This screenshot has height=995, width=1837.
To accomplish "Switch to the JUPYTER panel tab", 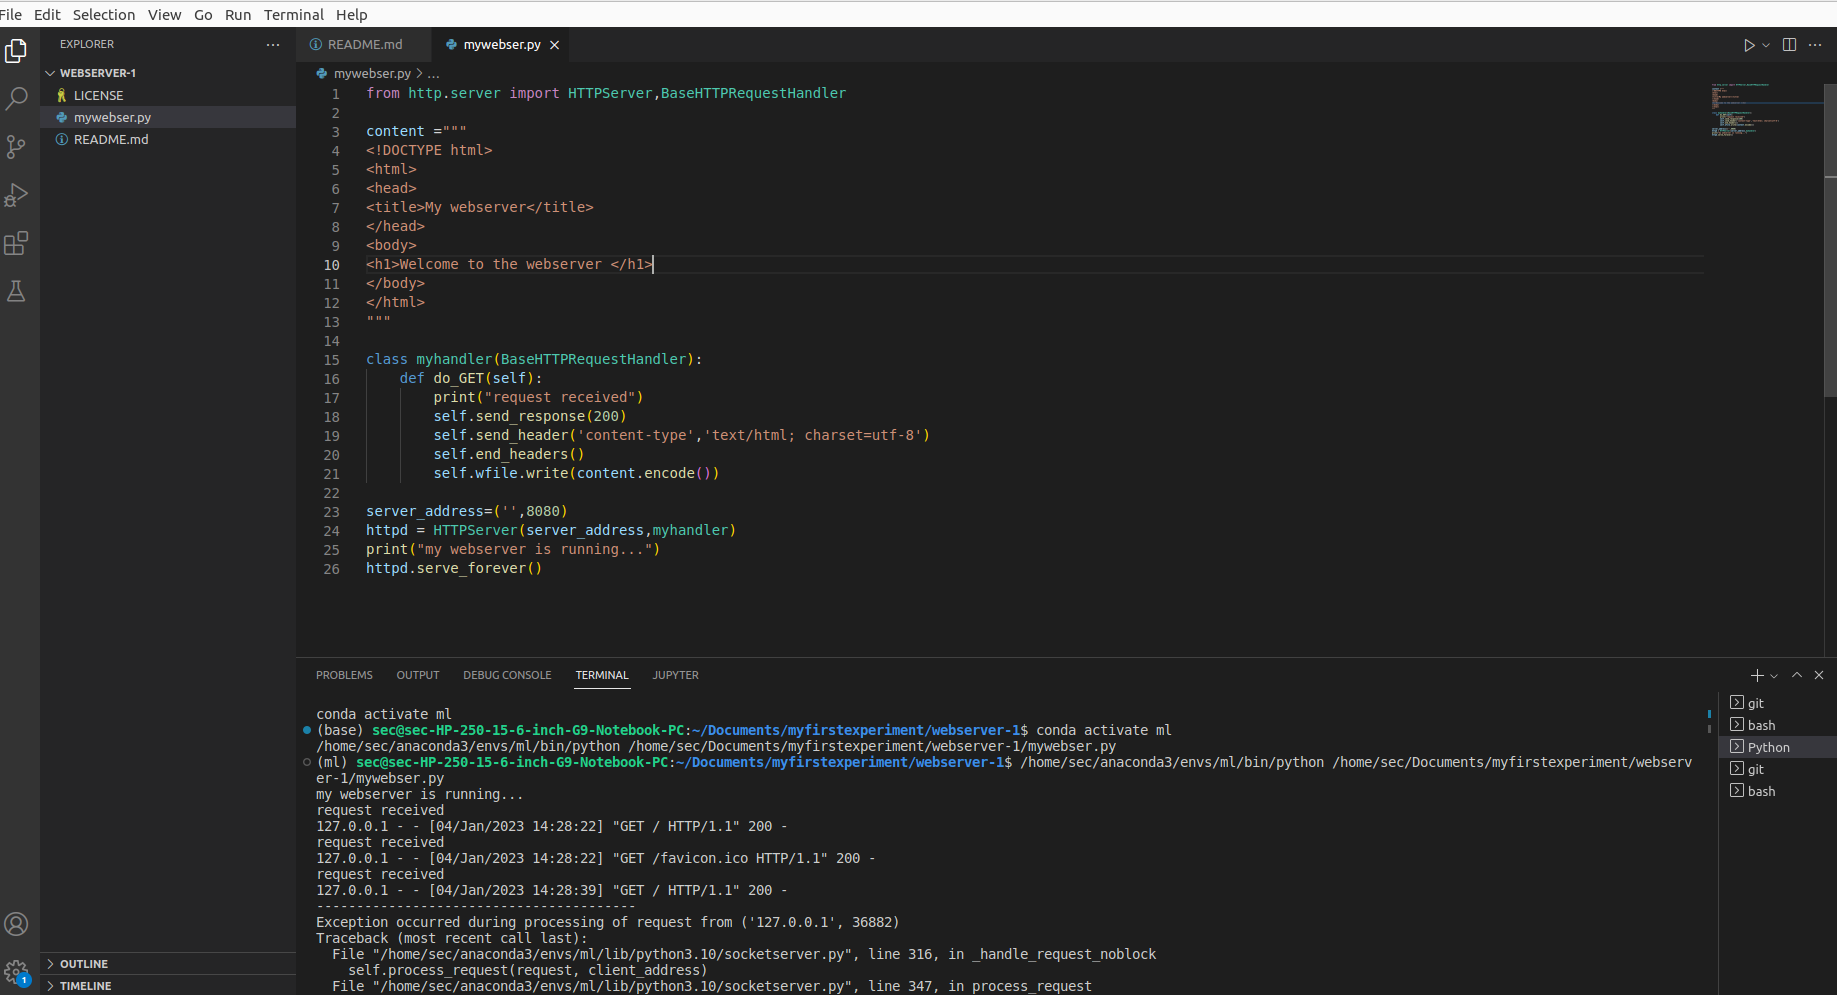I will click(x=676, y=676).
